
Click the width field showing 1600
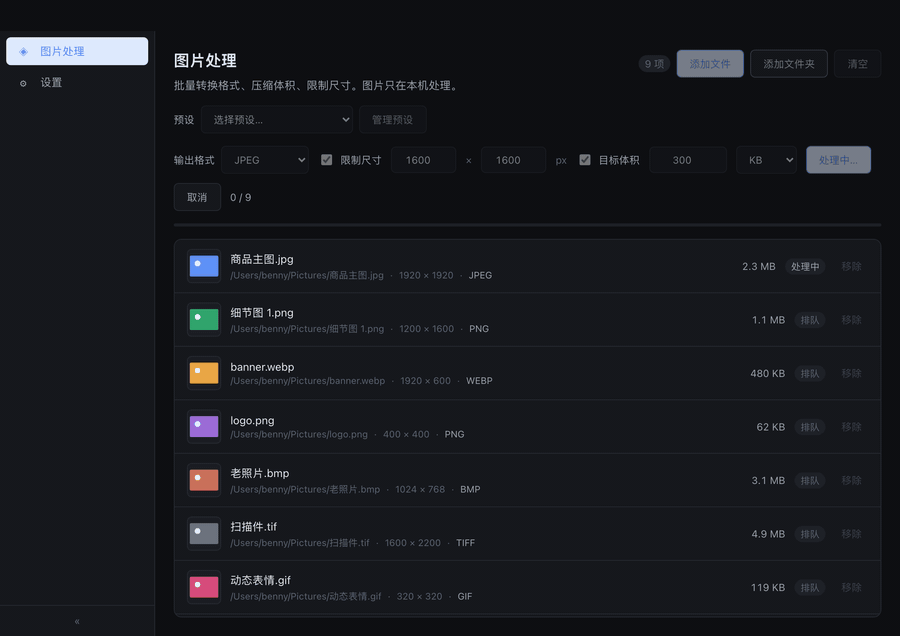pos(424,160)
